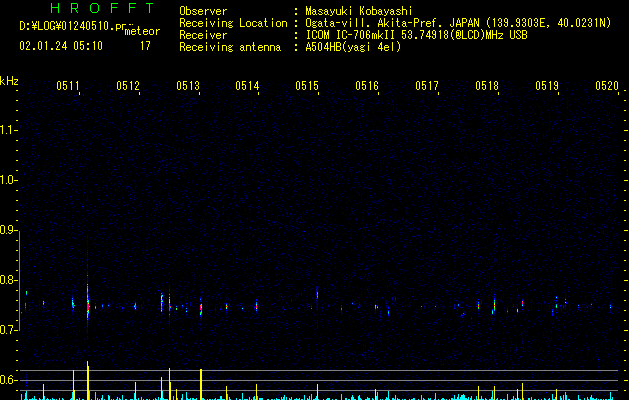Click the bright echo at 0513
The height and width of the screenshot is (400, 629).
point(201,308)
